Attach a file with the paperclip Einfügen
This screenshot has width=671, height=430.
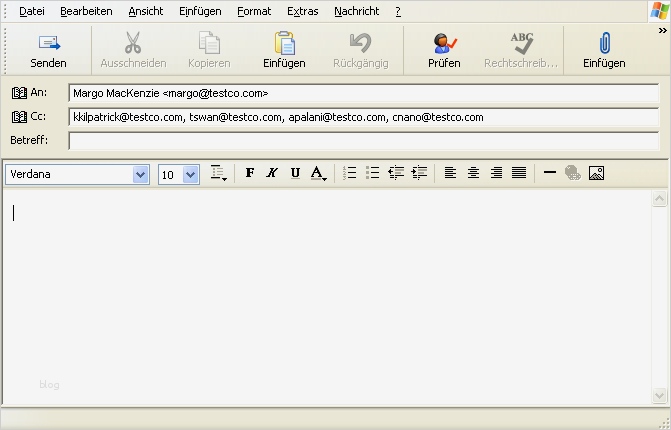[604, 50]
